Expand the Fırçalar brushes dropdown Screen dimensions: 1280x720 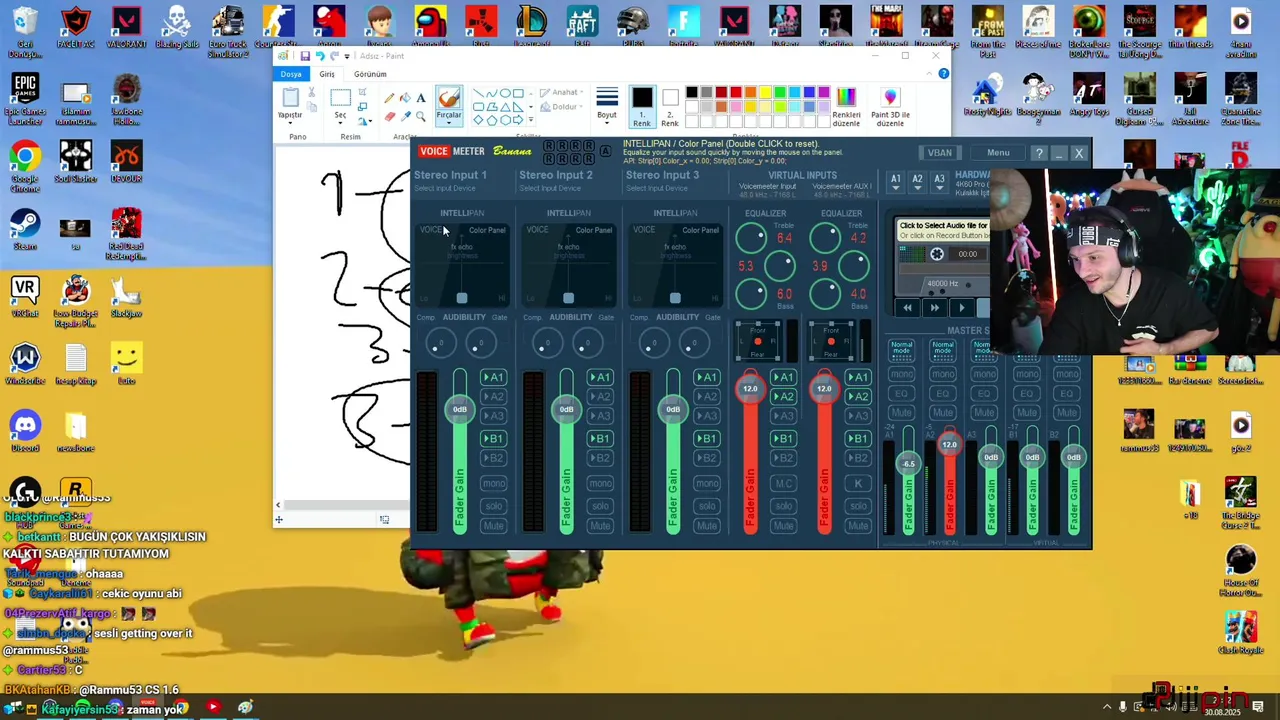pos(449,116)
